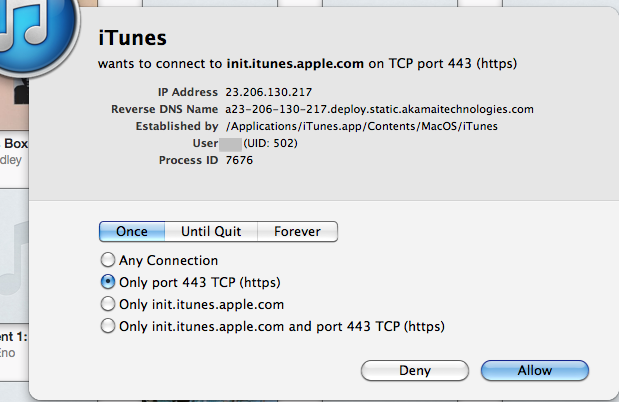Click the Process ID value 7676
Image resolution: width=619 pixels, height=402 pixels.
(239, 160)
